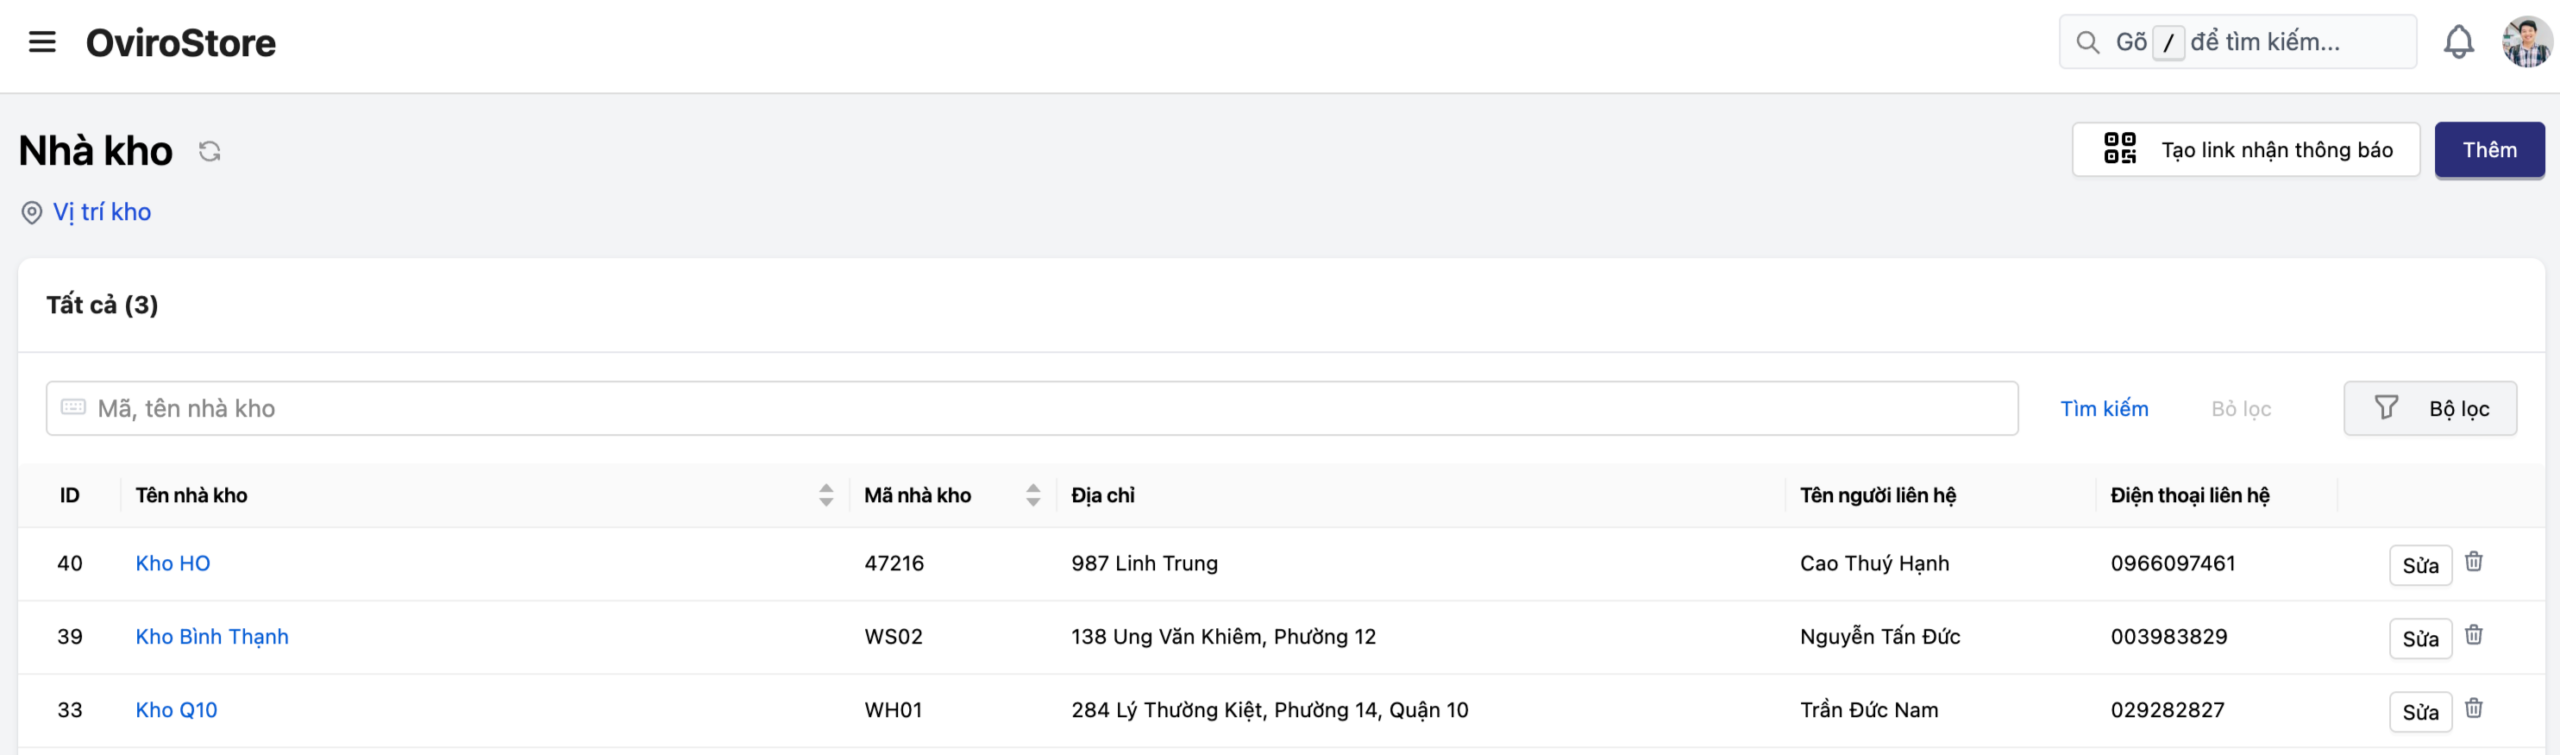Open the Kho Bình Thạnh warehouse link

212,637
